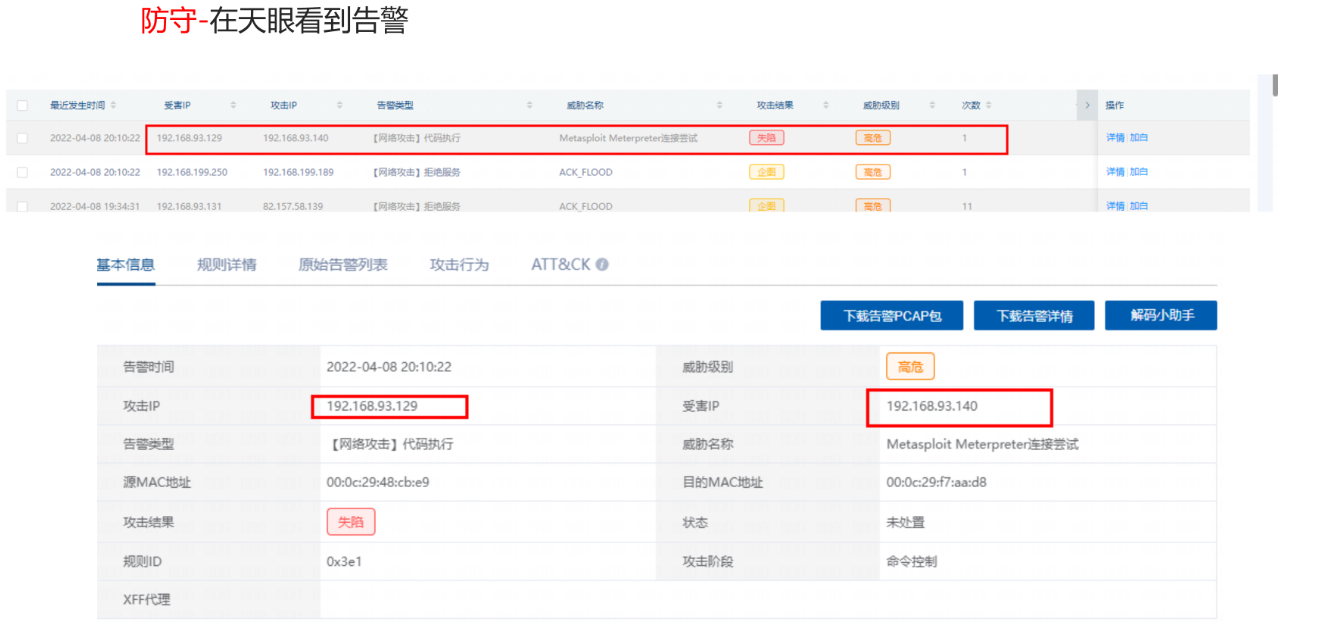The height and width of the screenshot is (632, 1333).
Task: Sort by 攻击结果 column sort icon
Action: (826, 105)
